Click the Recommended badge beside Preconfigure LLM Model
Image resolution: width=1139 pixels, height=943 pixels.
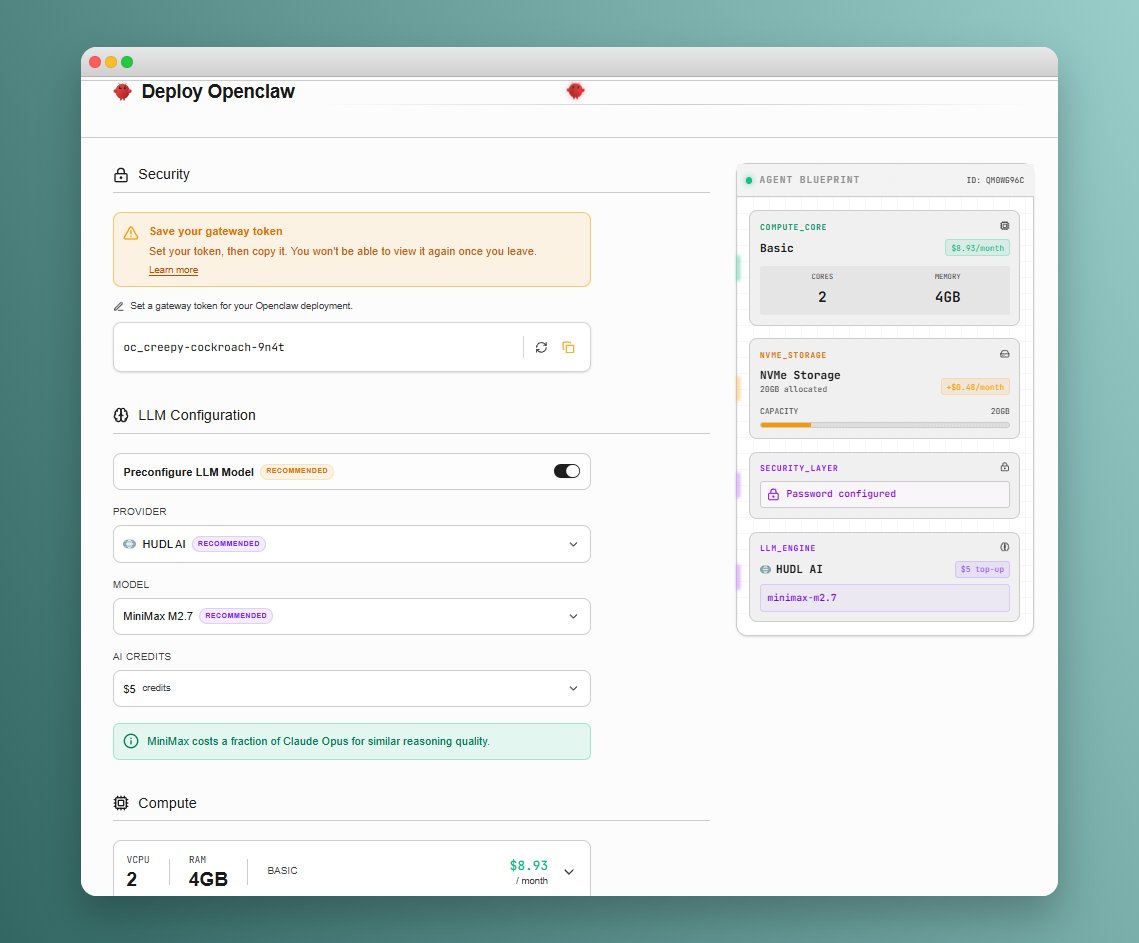coord(297,472)
